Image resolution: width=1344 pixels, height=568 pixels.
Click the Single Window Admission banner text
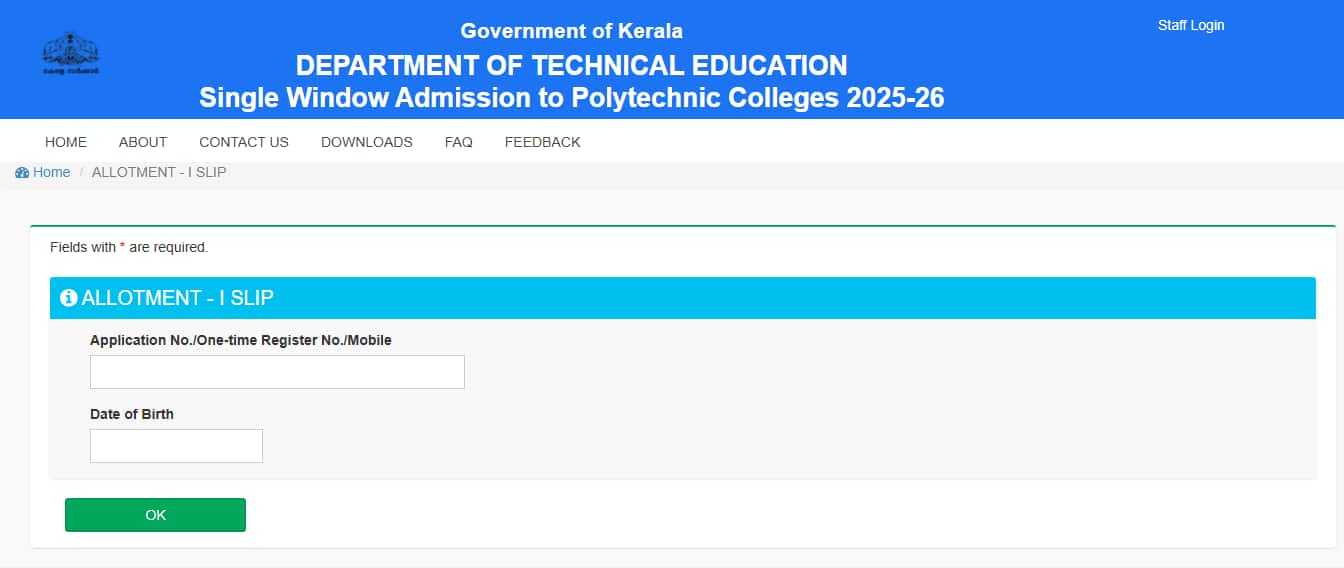click(x=571, y=98)
